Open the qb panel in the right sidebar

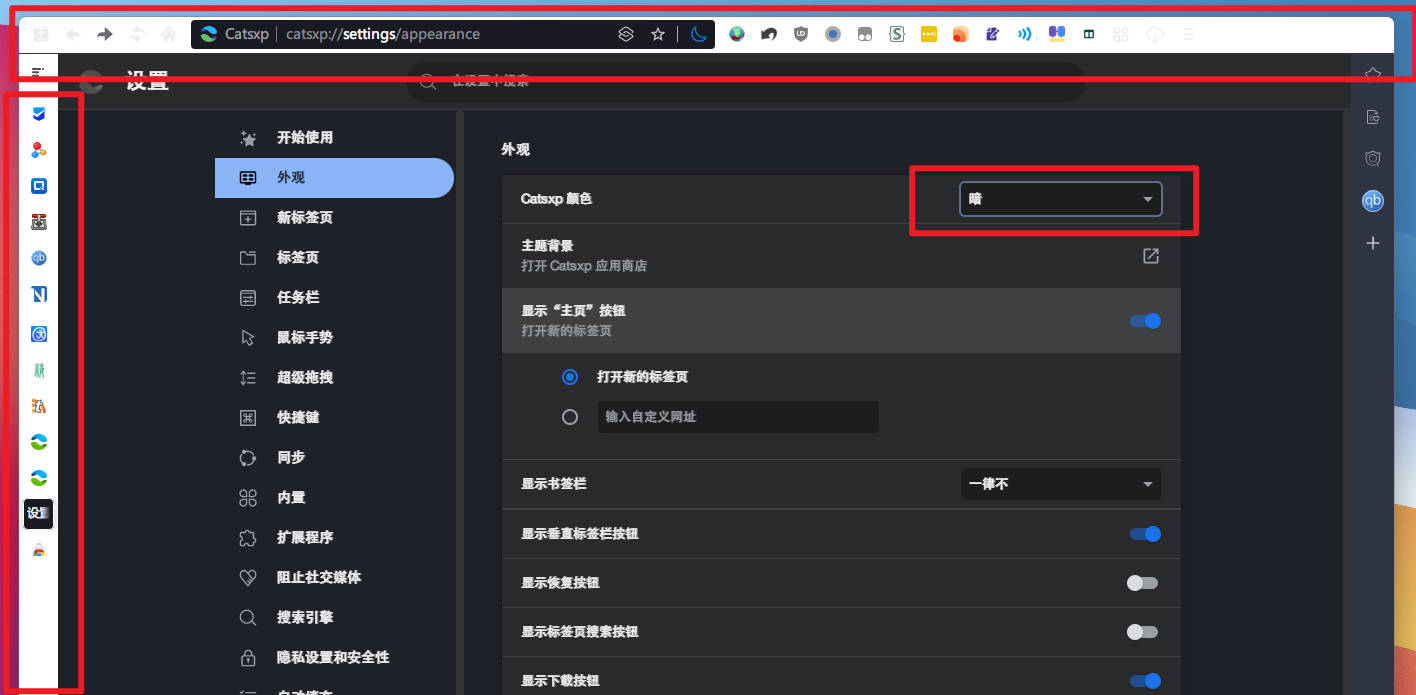tap(1373, 201)
